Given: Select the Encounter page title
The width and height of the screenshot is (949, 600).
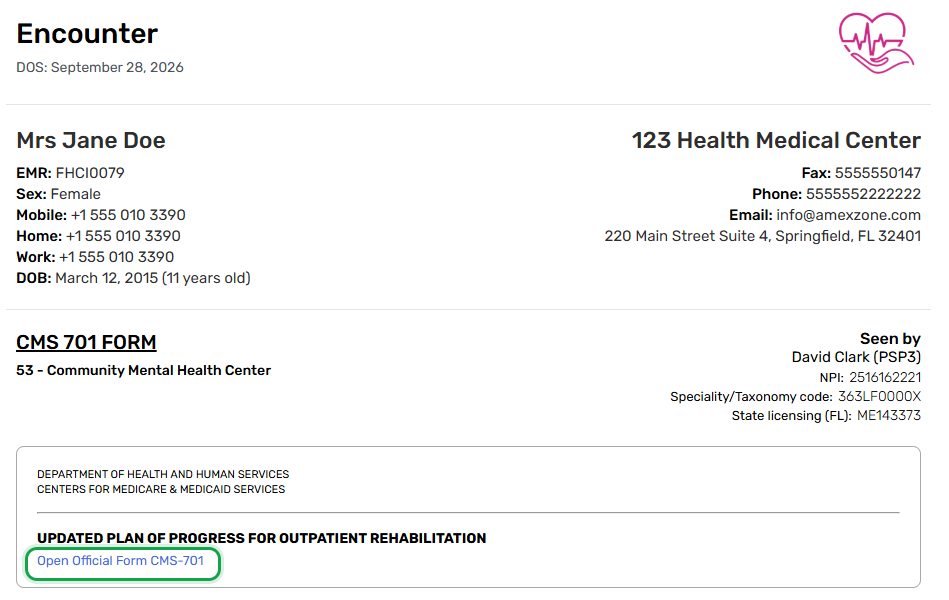Looking at the screenshot, I should pyautogui.click(x=87, y=33).
